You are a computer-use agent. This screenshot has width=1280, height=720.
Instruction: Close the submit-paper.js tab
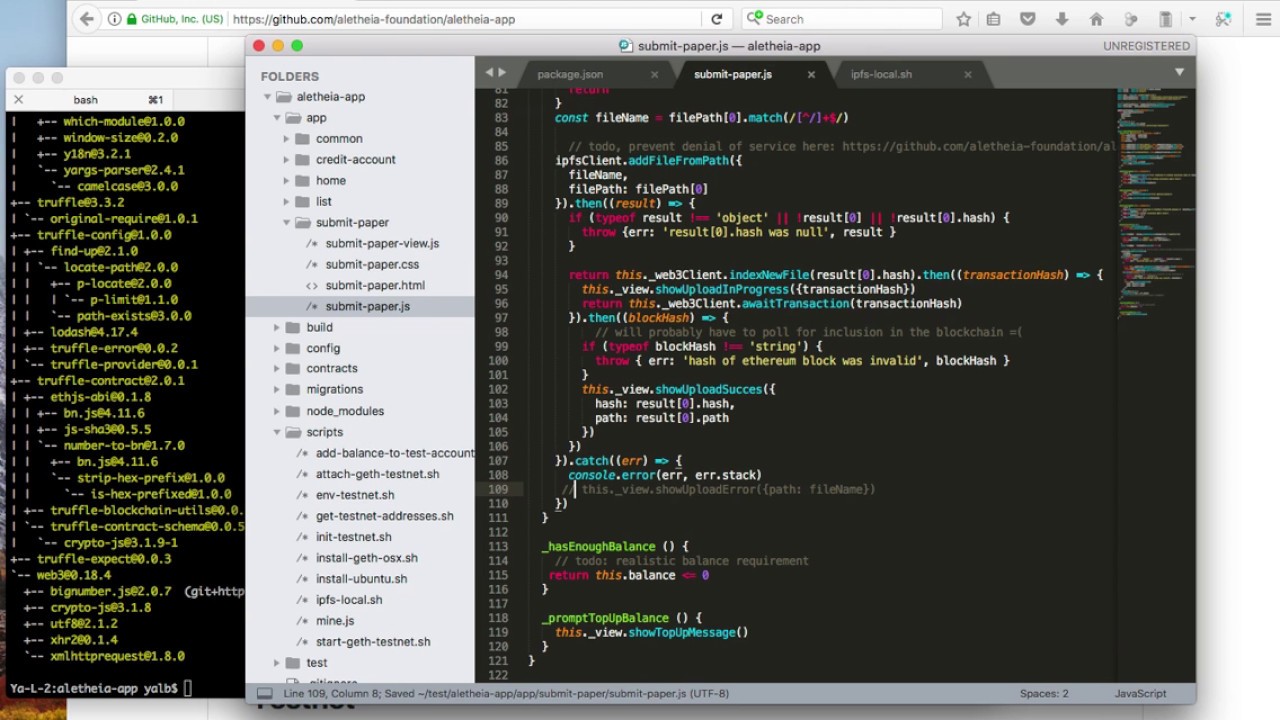coord(811,74)
